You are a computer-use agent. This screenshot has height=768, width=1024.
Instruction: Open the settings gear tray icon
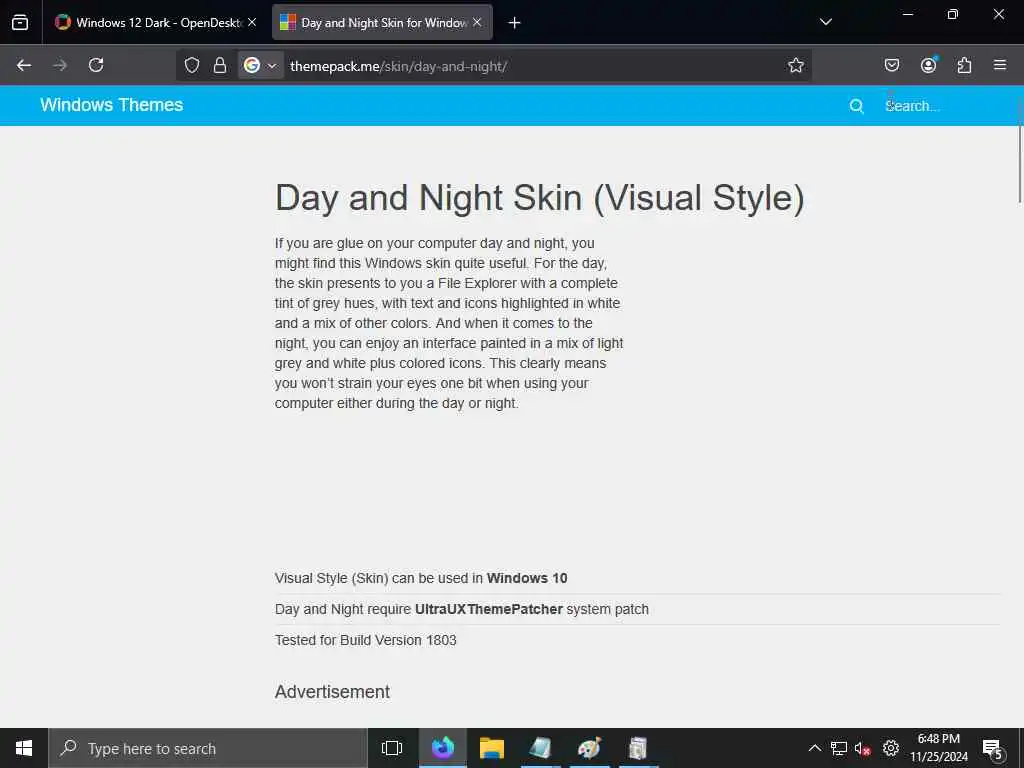tap(891, 748)
